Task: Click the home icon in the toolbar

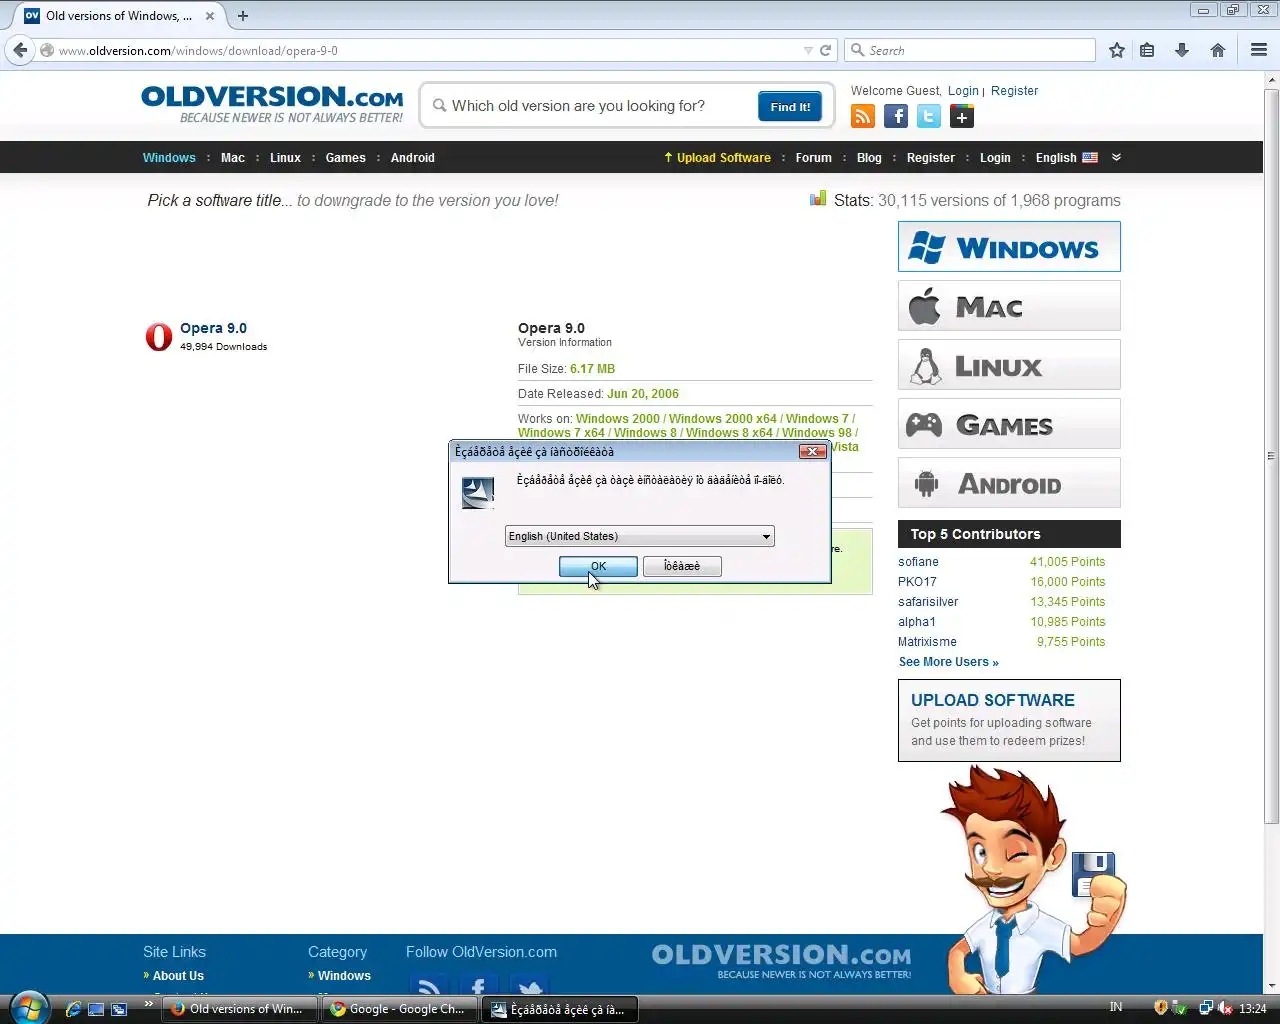Action: [1218, 50]
